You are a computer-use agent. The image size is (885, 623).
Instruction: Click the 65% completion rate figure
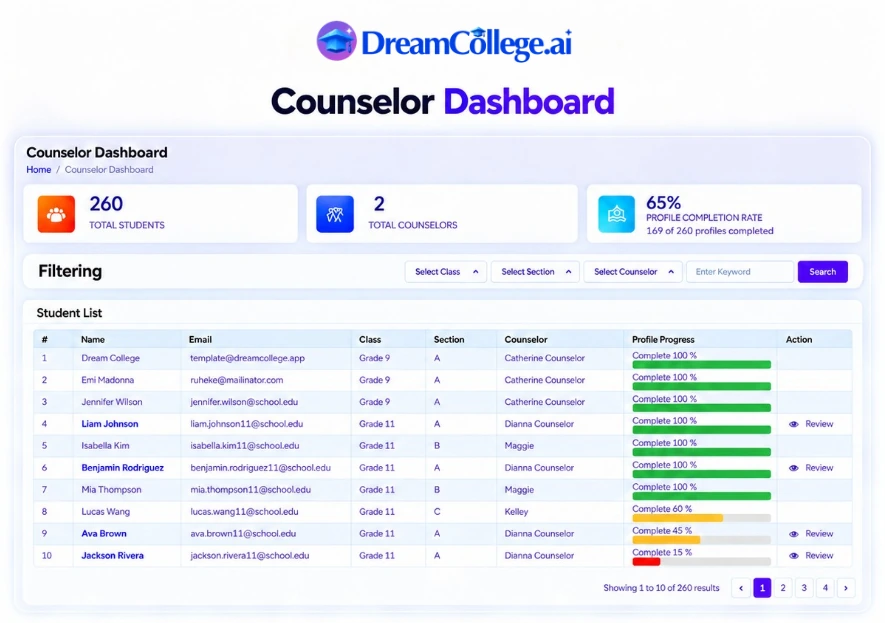tap(663, 202)
